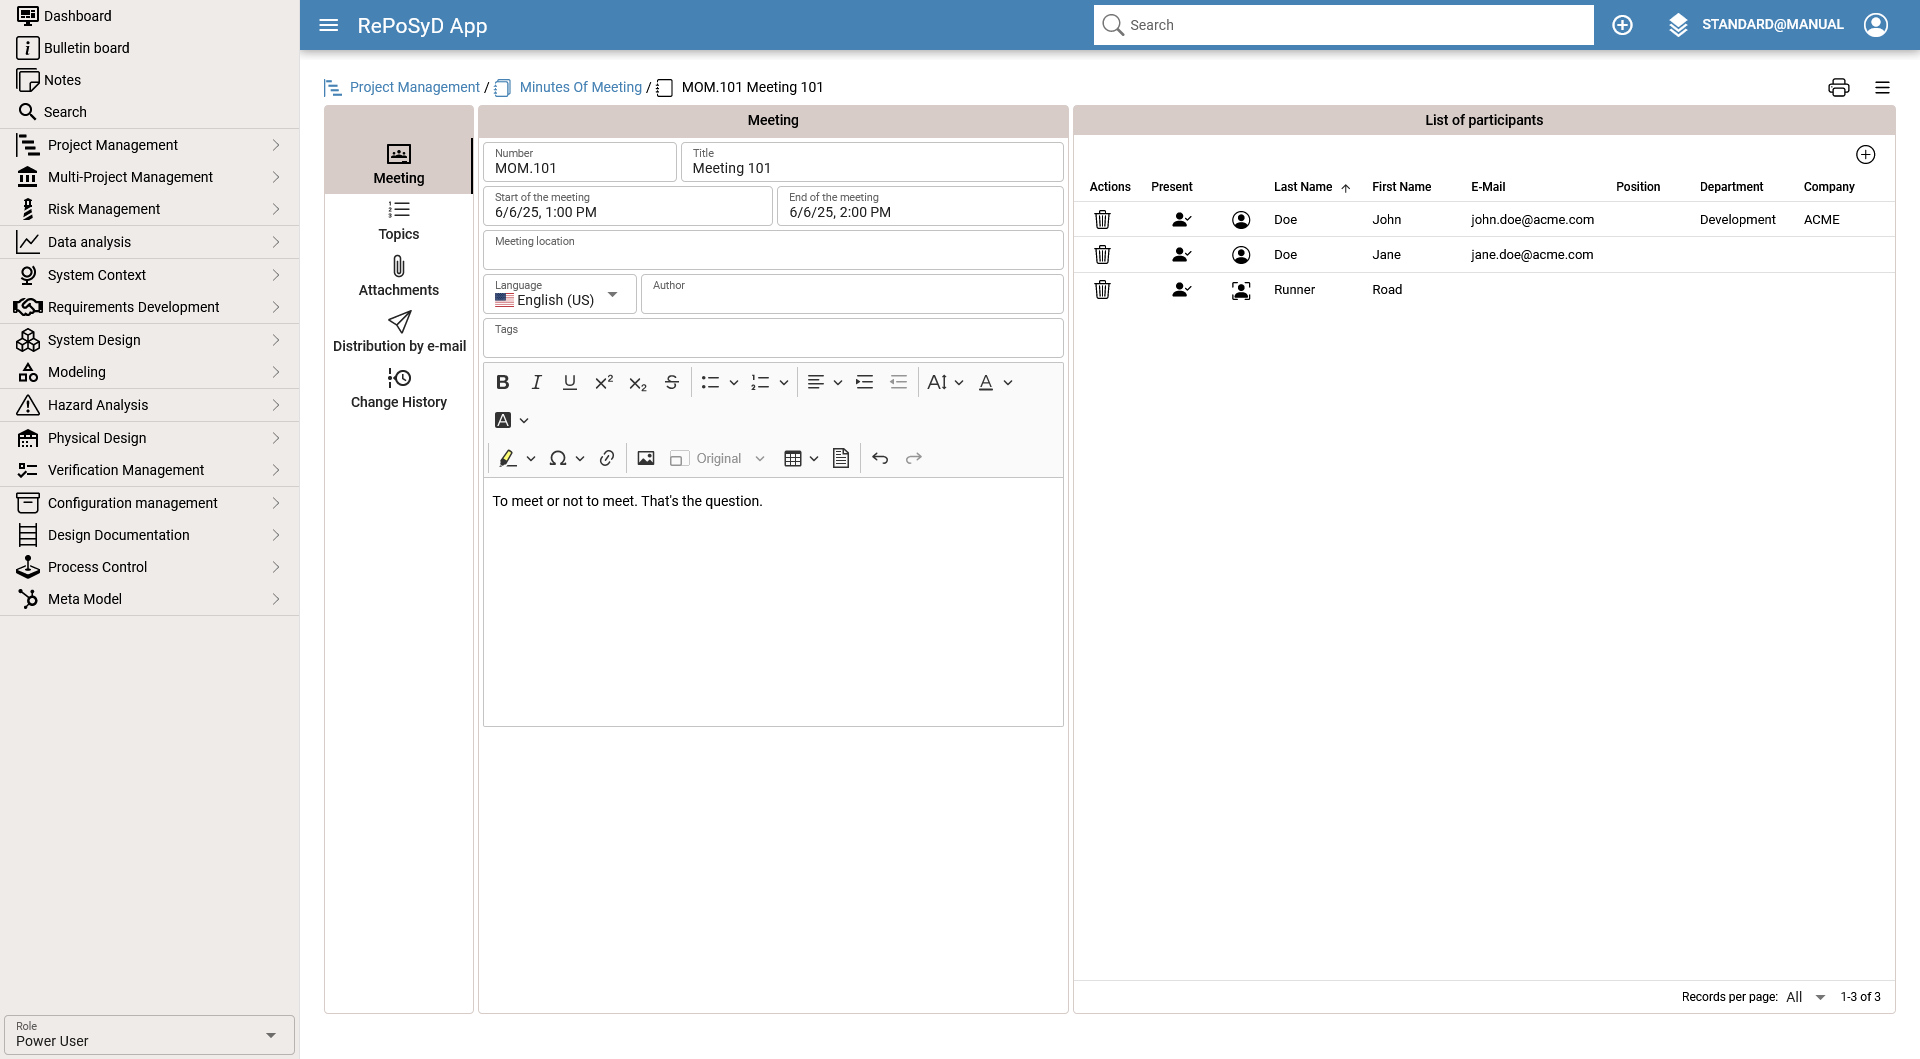
Task: Switch to Topics tab
Action: (x=399, y=221)
